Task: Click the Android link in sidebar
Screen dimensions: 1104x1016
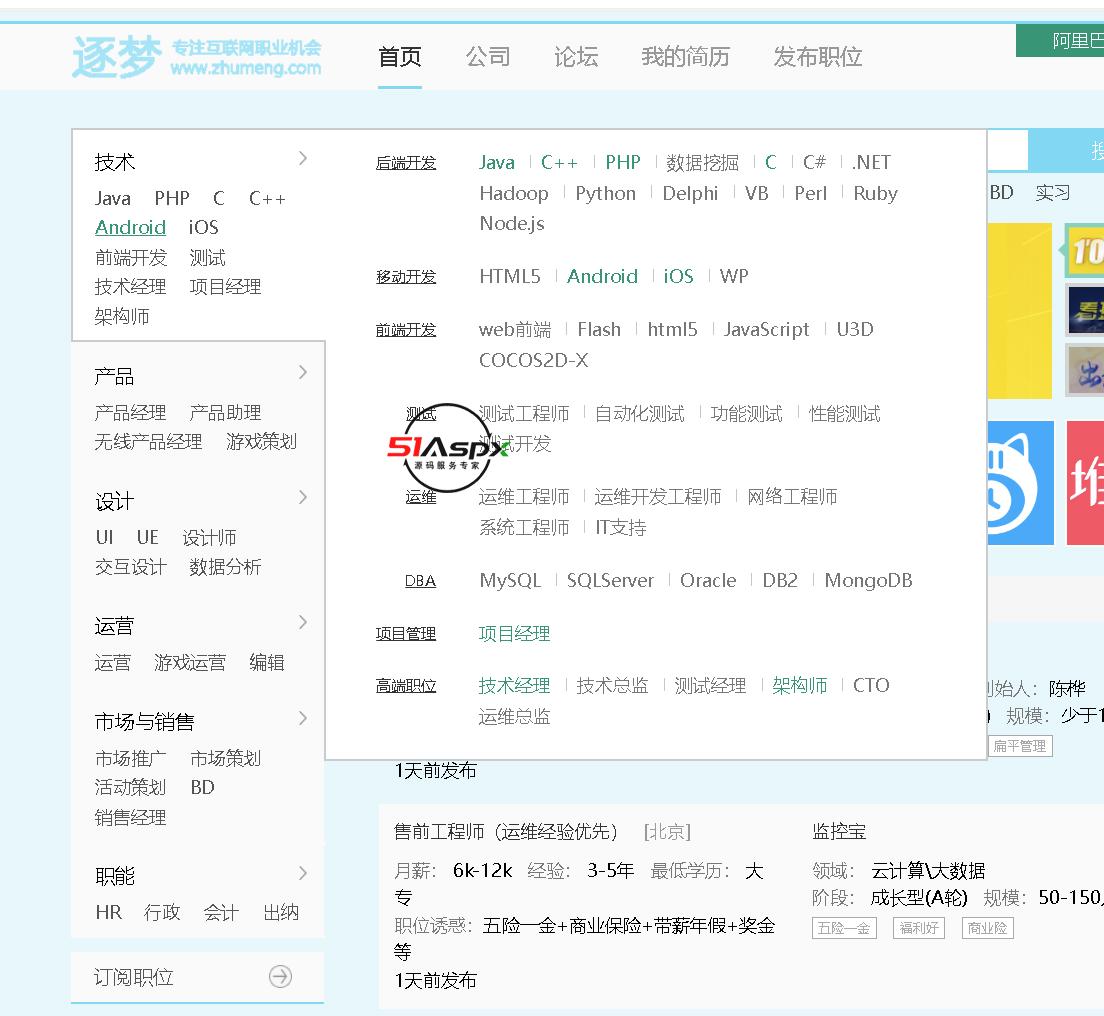Action: [130, 228]
